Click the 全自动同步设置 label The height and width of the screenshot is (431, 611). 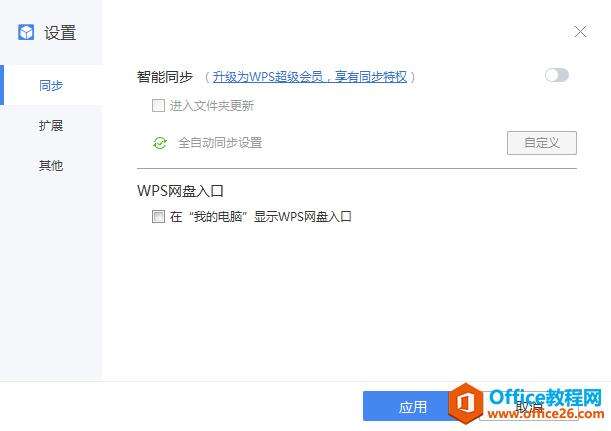tap(220, 143)
